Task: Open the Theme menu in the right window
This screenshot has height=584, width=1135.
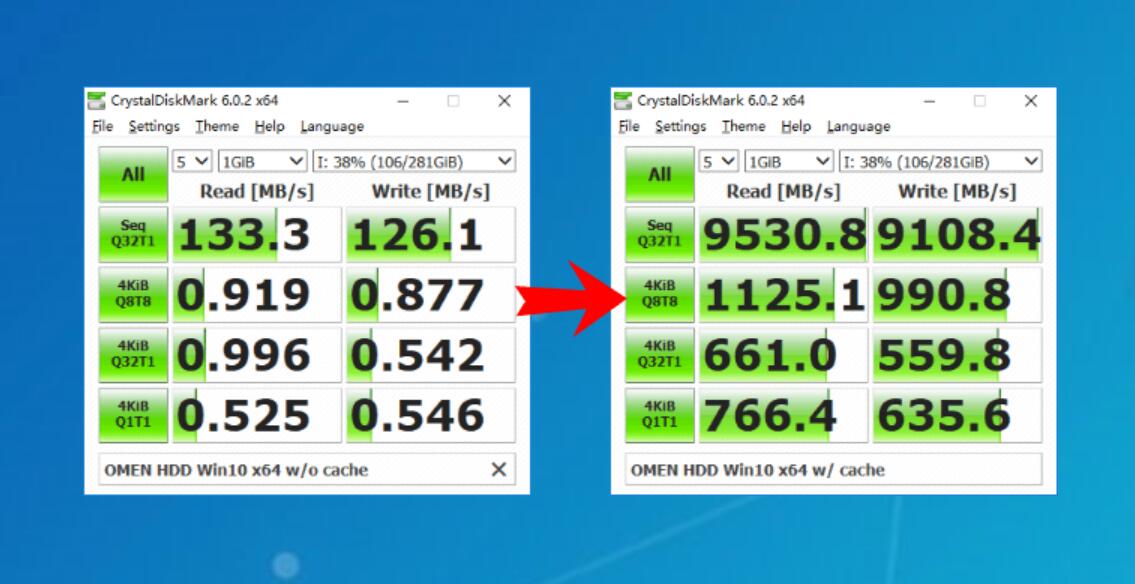Action: click(743, 127)
